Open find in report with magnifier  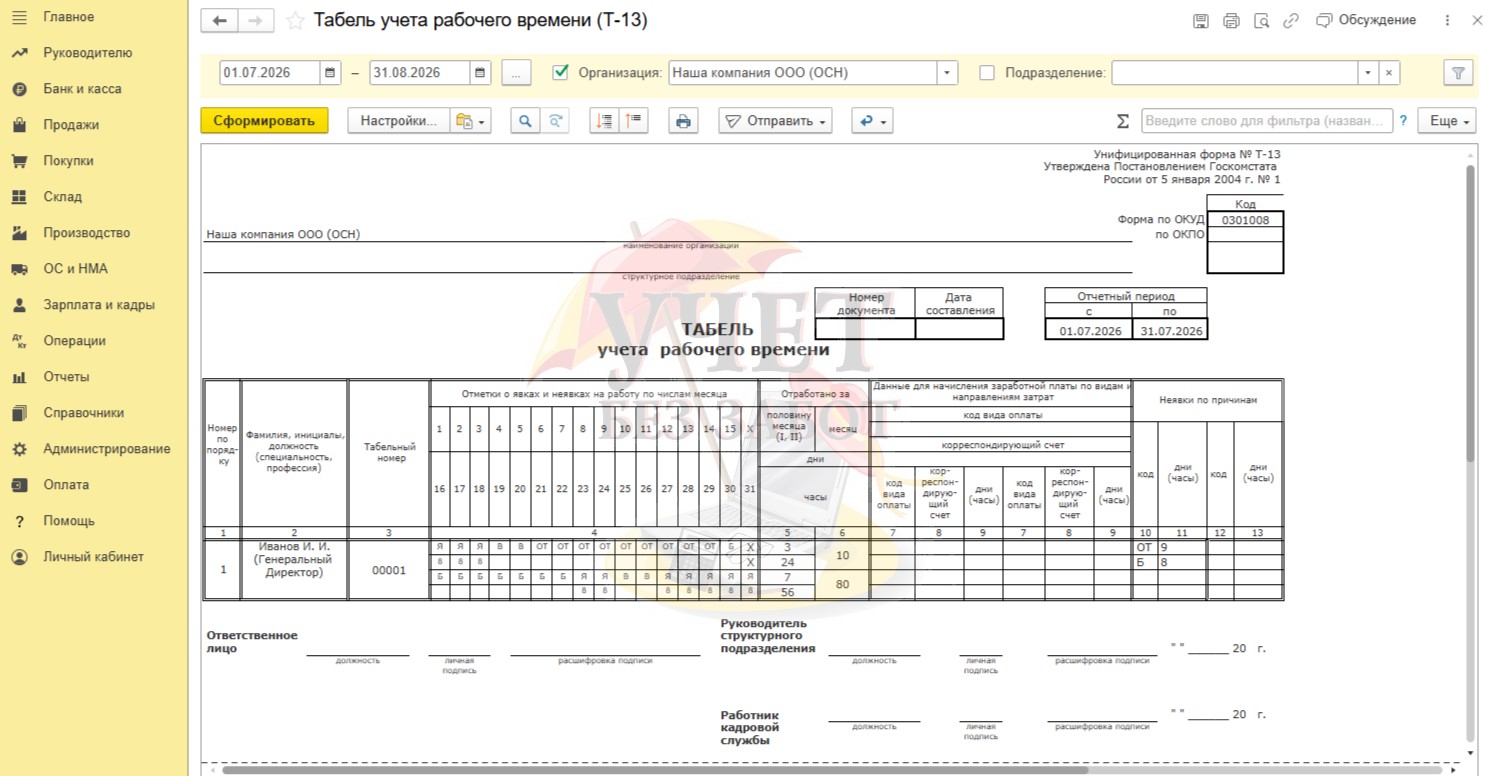[x=525, y=121]
